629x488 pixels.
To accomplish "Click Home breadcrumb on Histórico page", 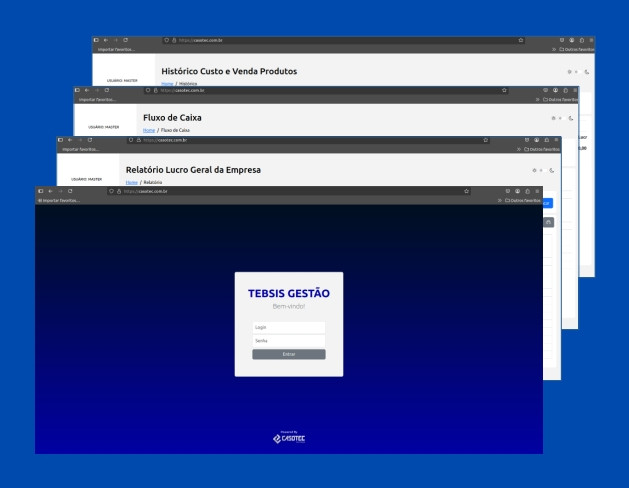I will 167,83.
